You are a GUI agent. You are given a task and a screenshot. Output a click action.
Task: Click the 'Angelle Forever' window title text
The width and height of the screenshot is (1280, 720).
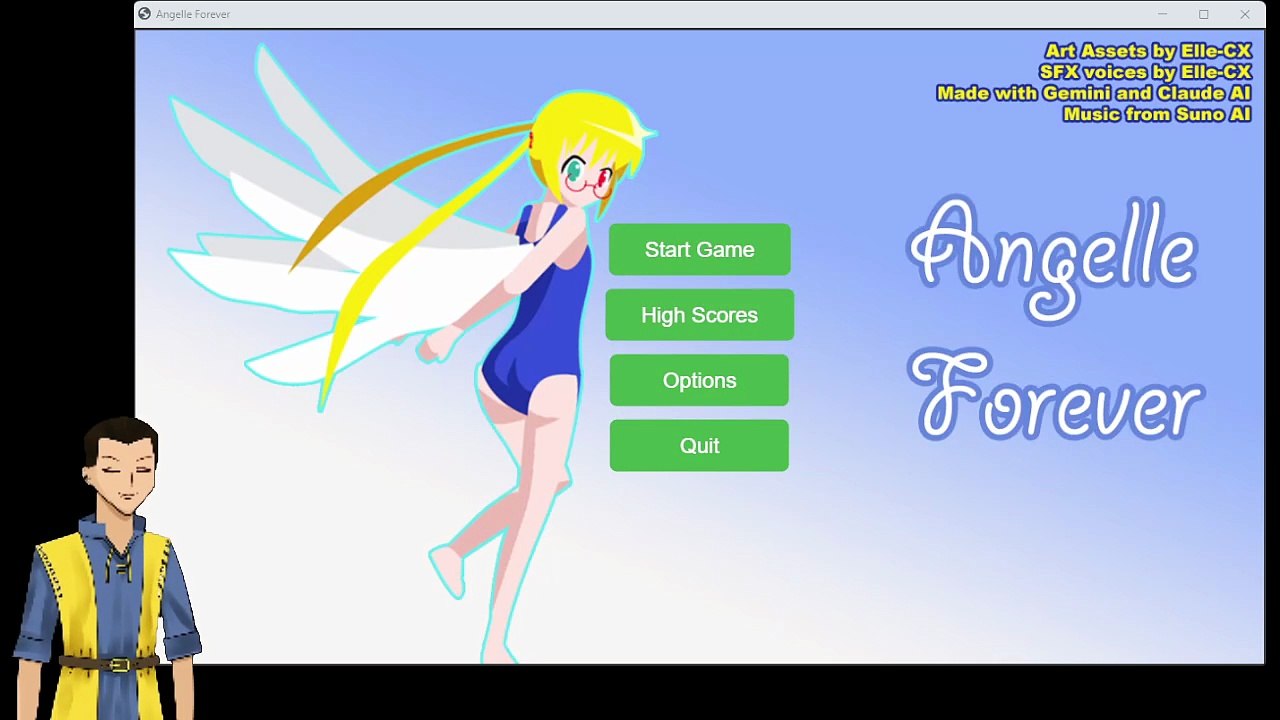click(x=193, y=14)
